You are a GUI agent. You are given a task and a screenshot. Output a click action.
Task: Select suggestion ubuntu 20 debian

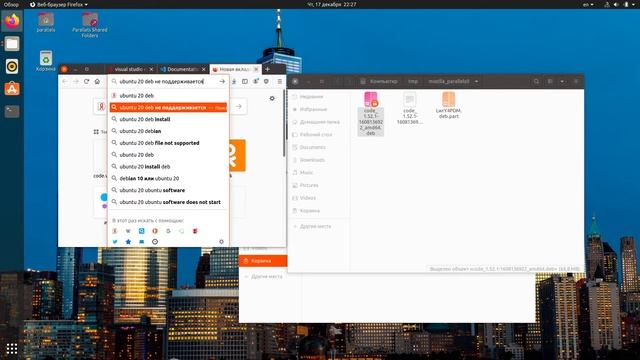[x=168, y=131]
